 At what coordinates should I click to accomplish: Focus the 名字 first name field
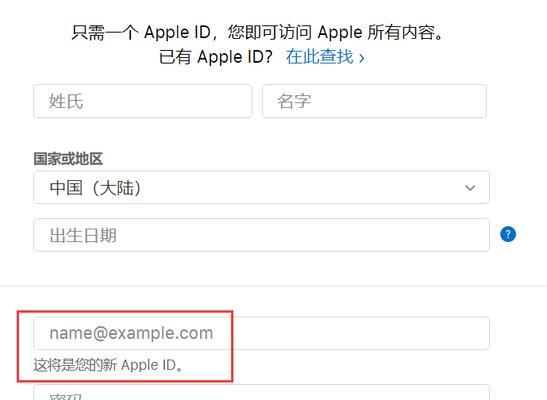tap(374, 101)
